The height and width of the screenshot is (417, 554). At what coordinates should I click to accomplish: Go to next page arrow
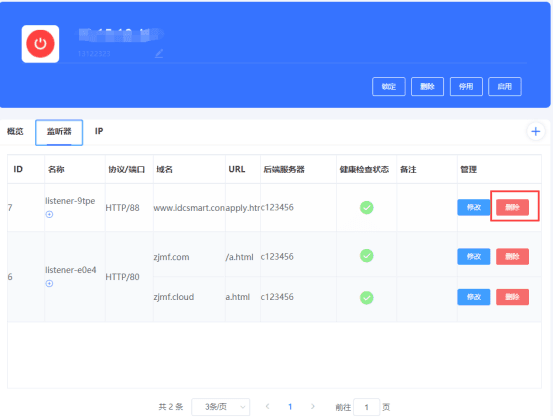(313, 407)
